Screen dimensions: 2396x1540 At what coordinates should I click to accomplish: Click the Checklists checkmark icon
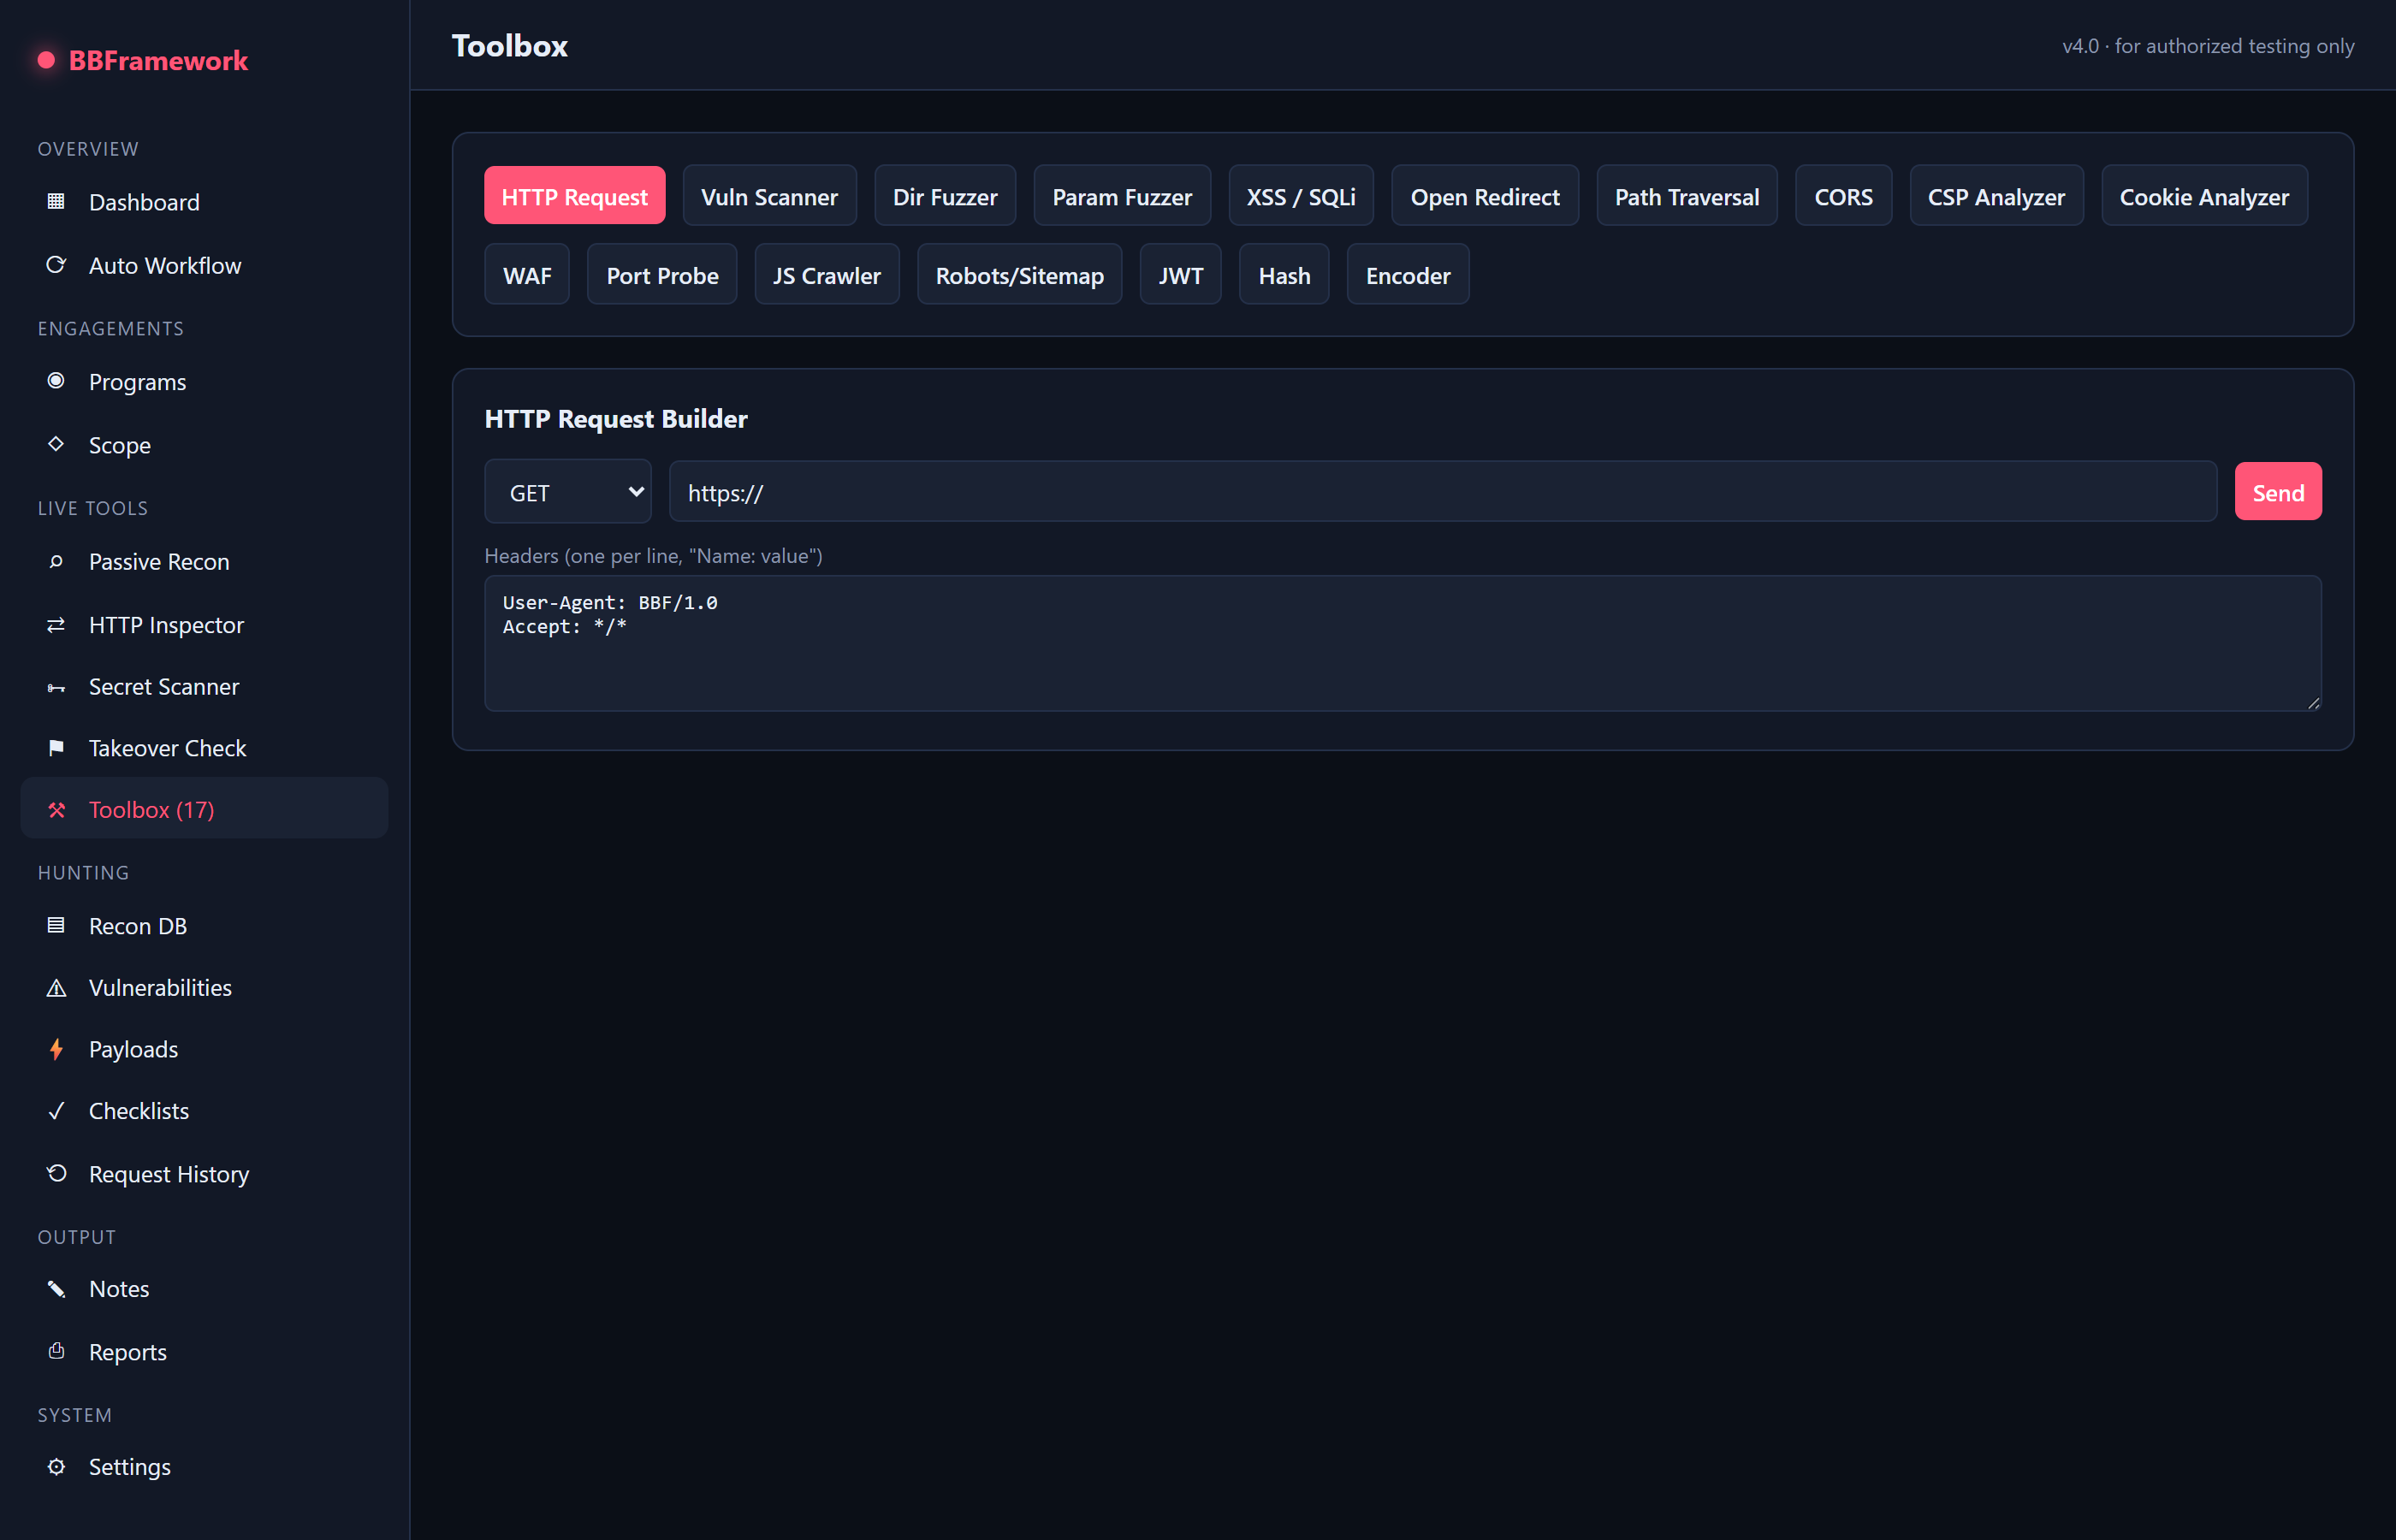tap(56, 1110)
